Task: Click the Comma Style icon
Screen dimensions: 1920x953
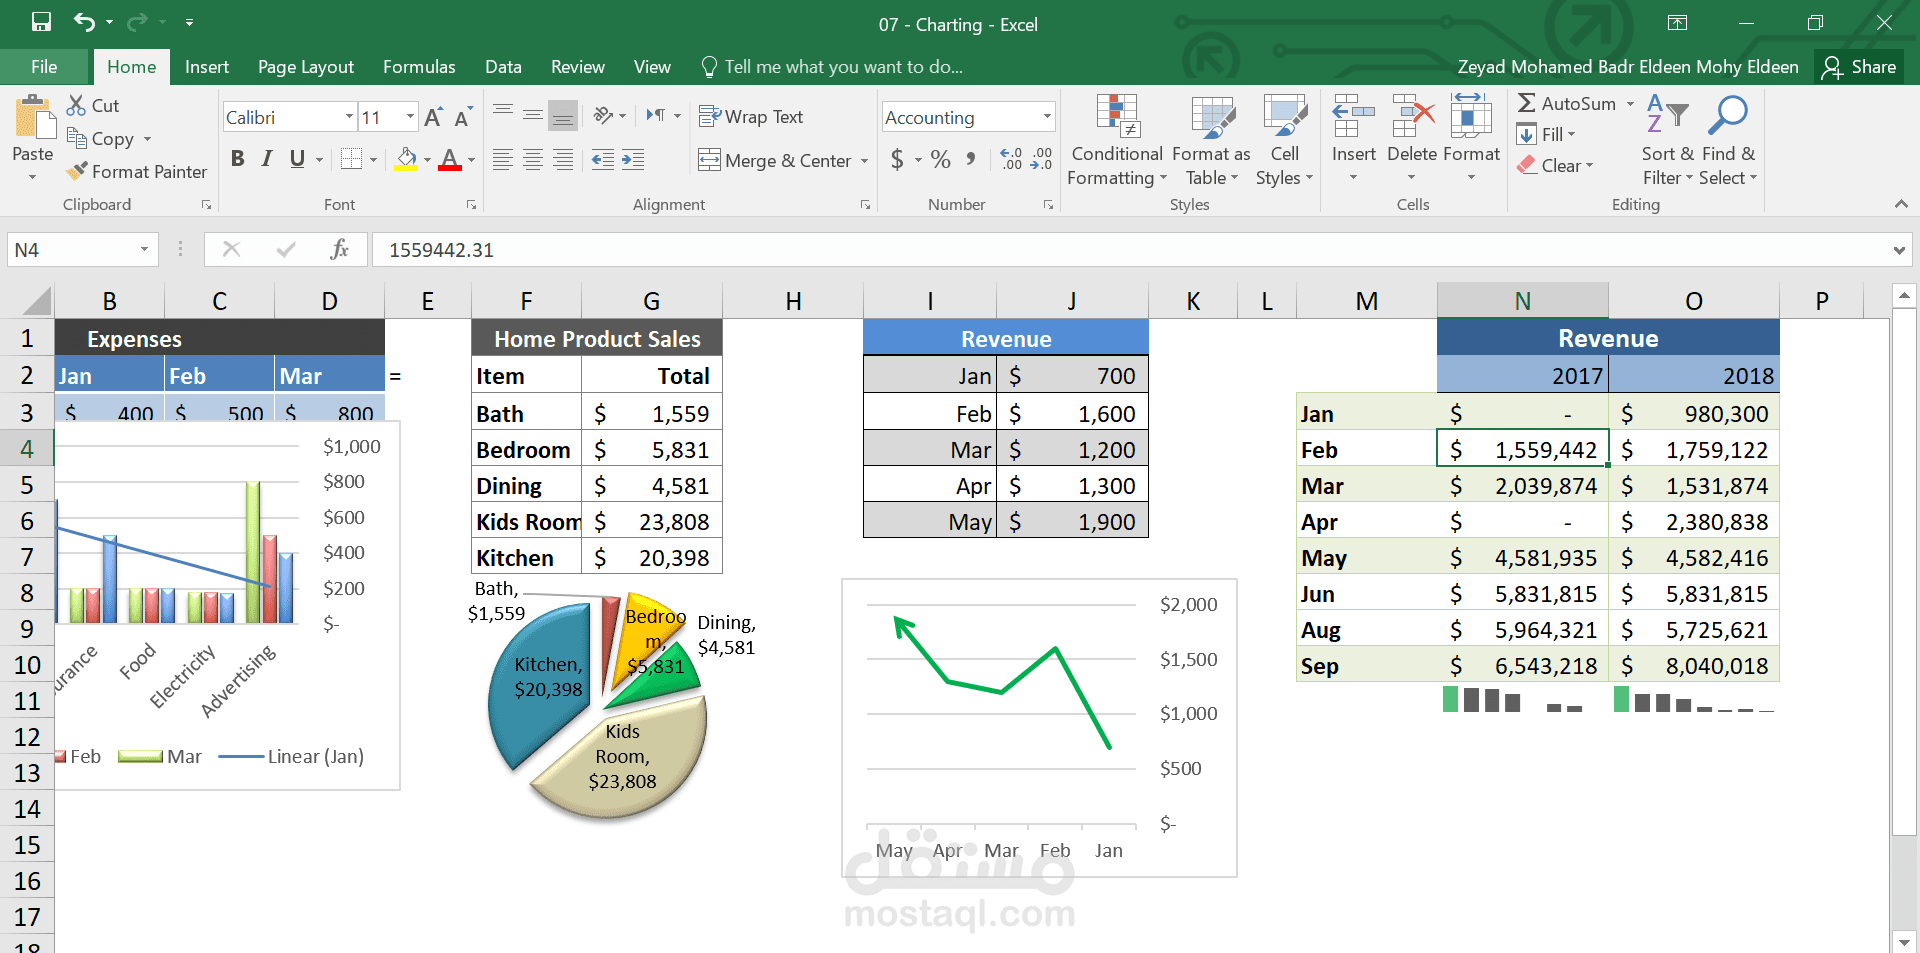Action: point(969,160)
